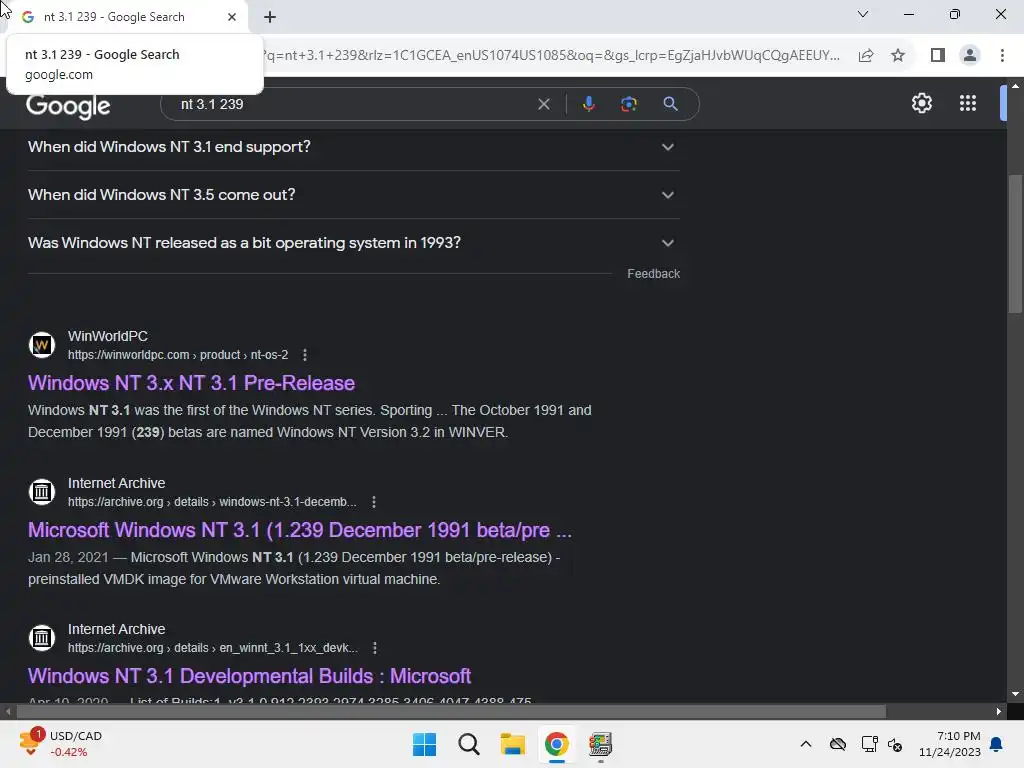Open the Windows Start menu
The width and height of the screenshot is (1024, 768).
(x=424, y=744)
